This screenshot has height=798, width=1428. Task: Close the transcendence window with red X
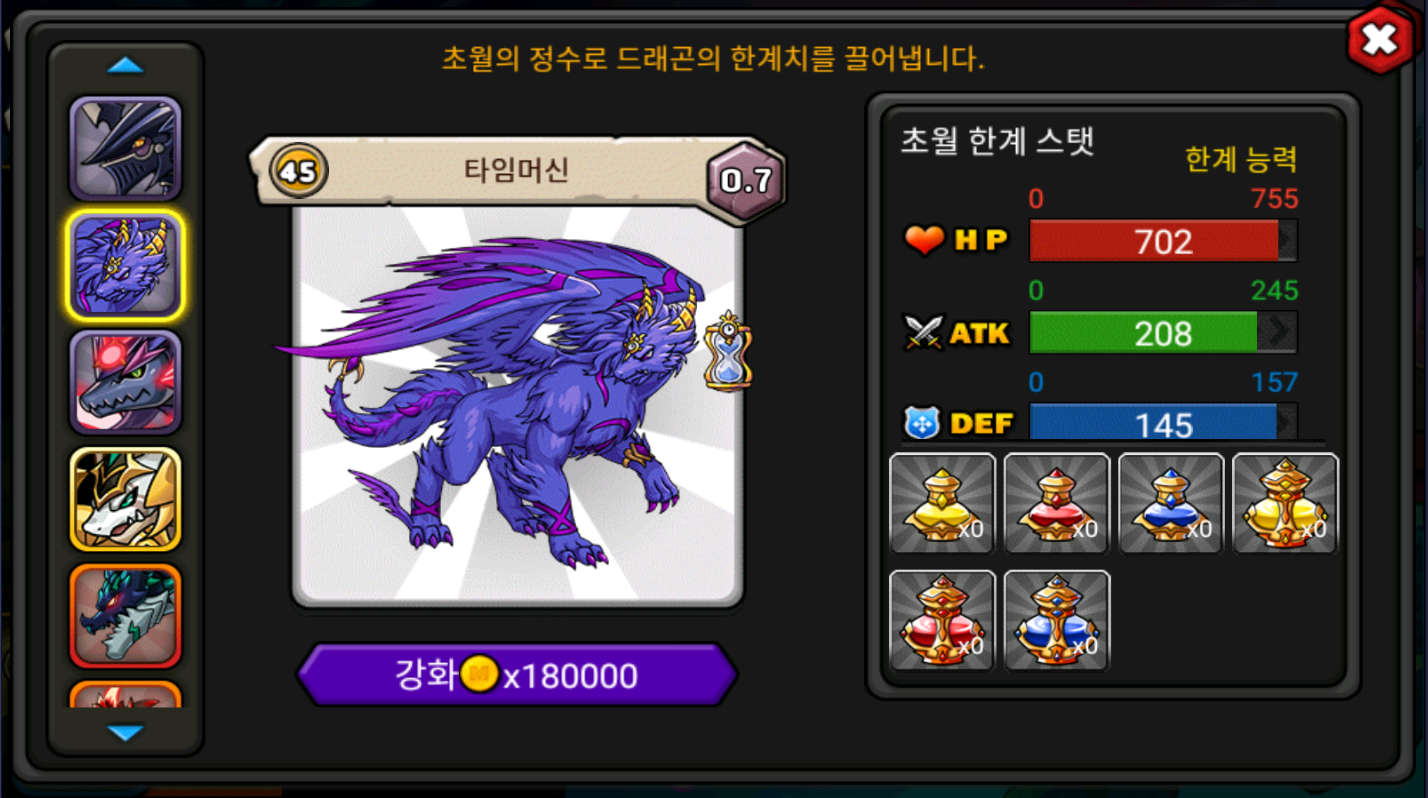tap(1379, 40)
